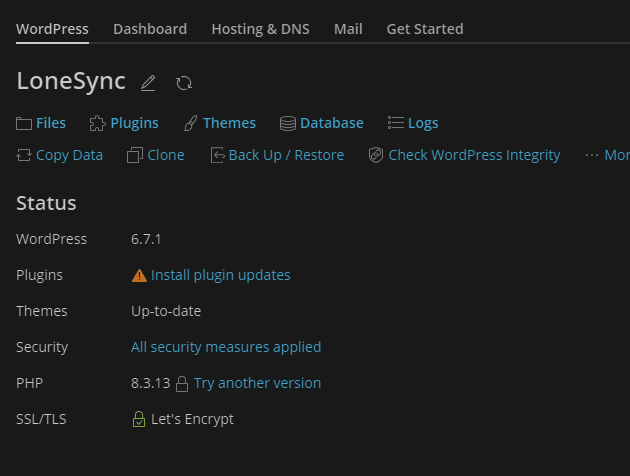Open the Logs viewer
This screenshot has width=630, height=476.
click(x=413, y=123)
